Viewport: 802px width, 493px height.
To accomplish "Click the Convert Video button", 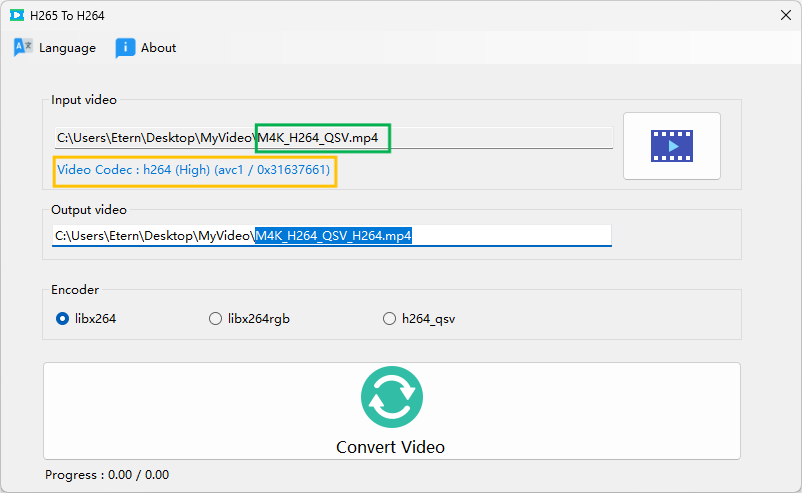I will 392,411.
